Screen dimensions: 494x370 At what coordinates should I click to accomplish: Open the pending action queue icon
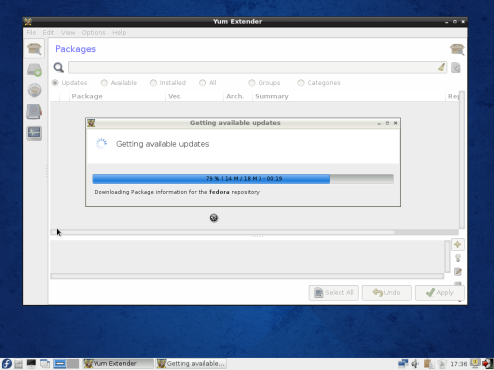click(34, 70)
